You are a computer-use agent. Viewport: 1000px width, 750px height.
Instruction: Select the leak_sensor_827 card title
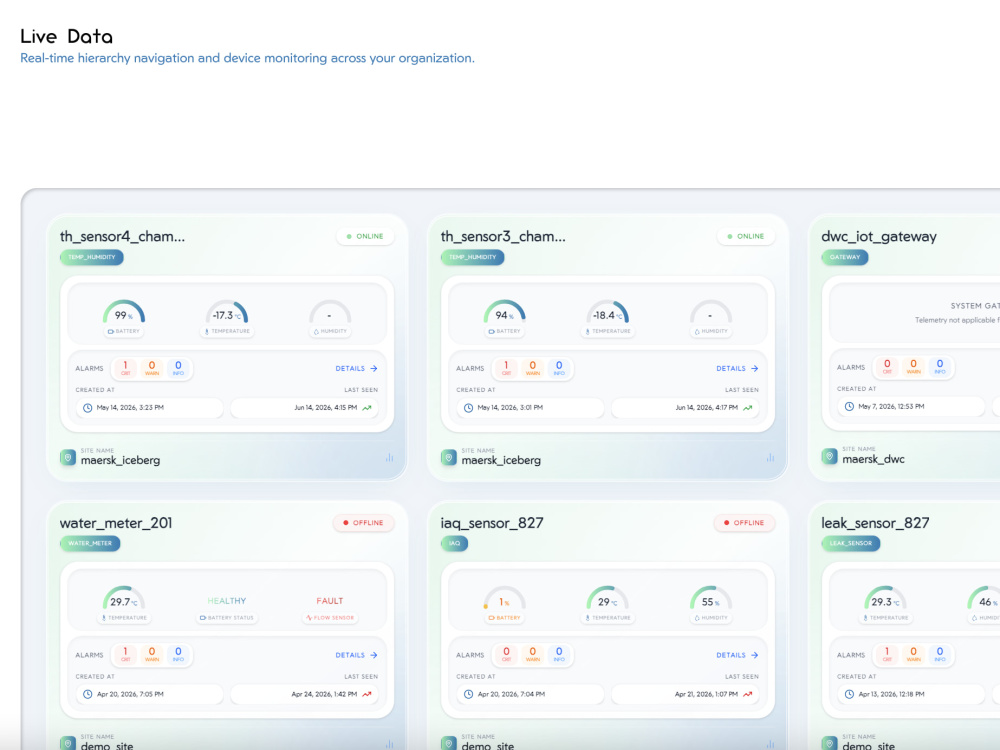point(875,523)
